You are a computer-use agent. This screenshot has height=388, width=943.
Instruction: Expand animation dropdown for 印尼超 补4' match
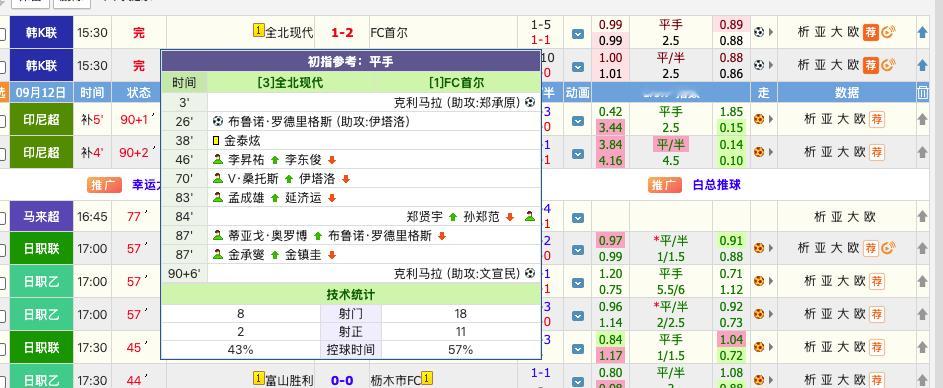point(578,154)
